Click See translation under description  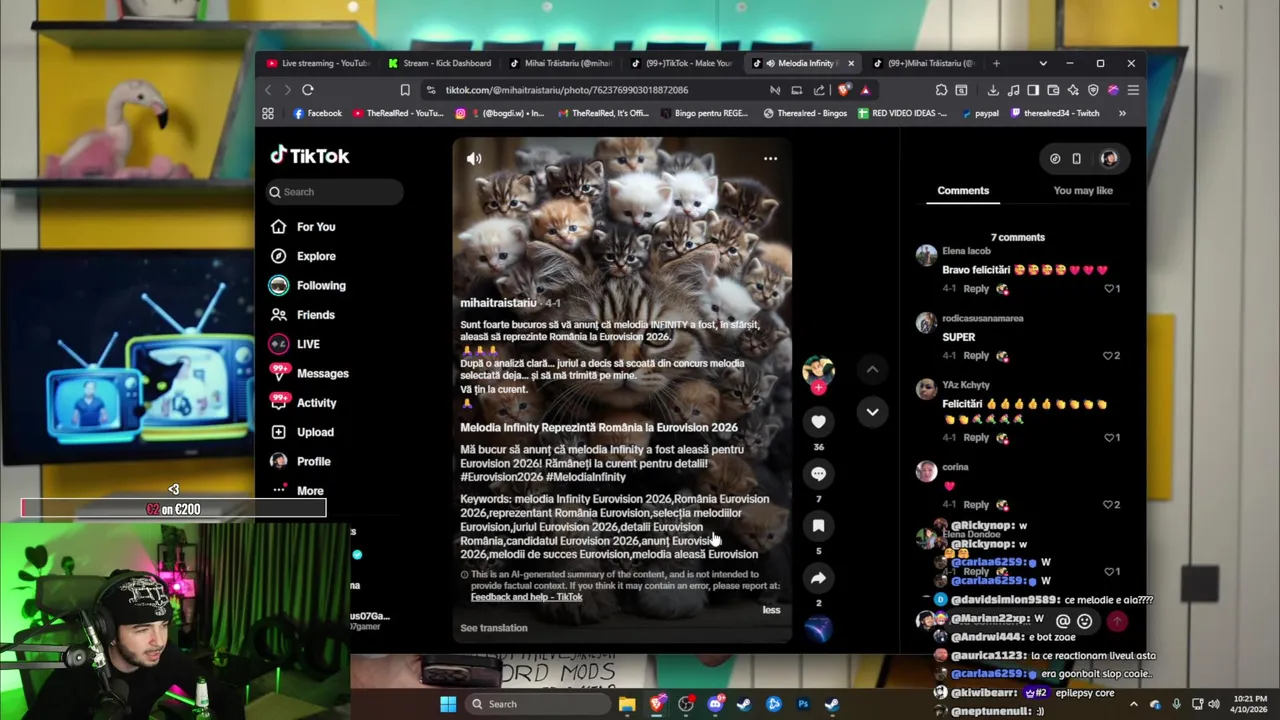494,628
